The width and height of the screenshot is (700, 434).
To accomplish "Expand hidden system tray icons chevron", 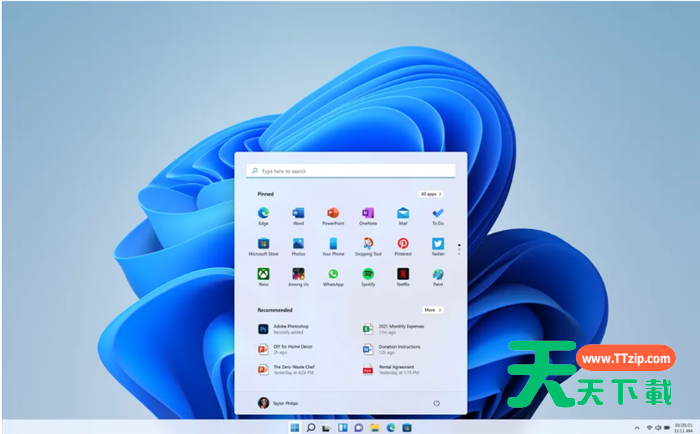I will (637, 428).
